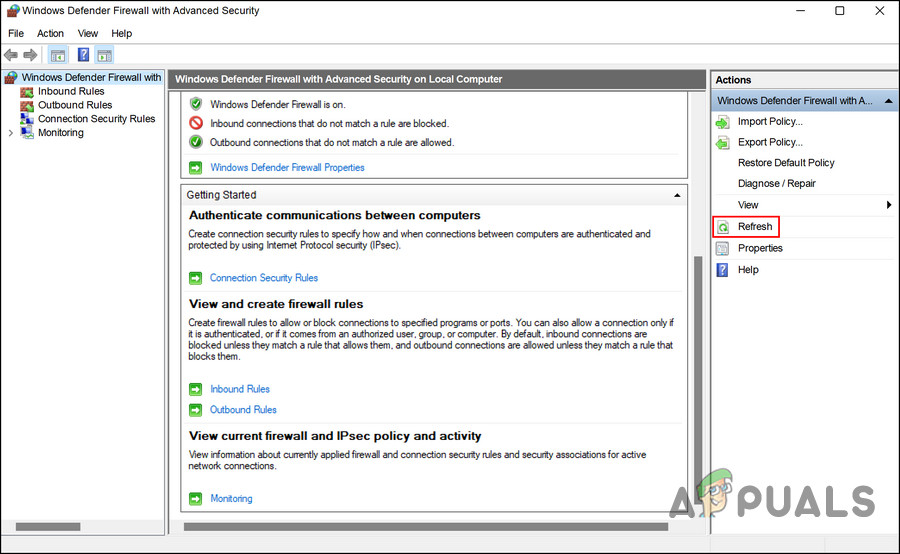Toggle the Show/Hide Action Pane toolbar icon
The width and height of the screenshot is (900, 554).
(x=104, y=55)
